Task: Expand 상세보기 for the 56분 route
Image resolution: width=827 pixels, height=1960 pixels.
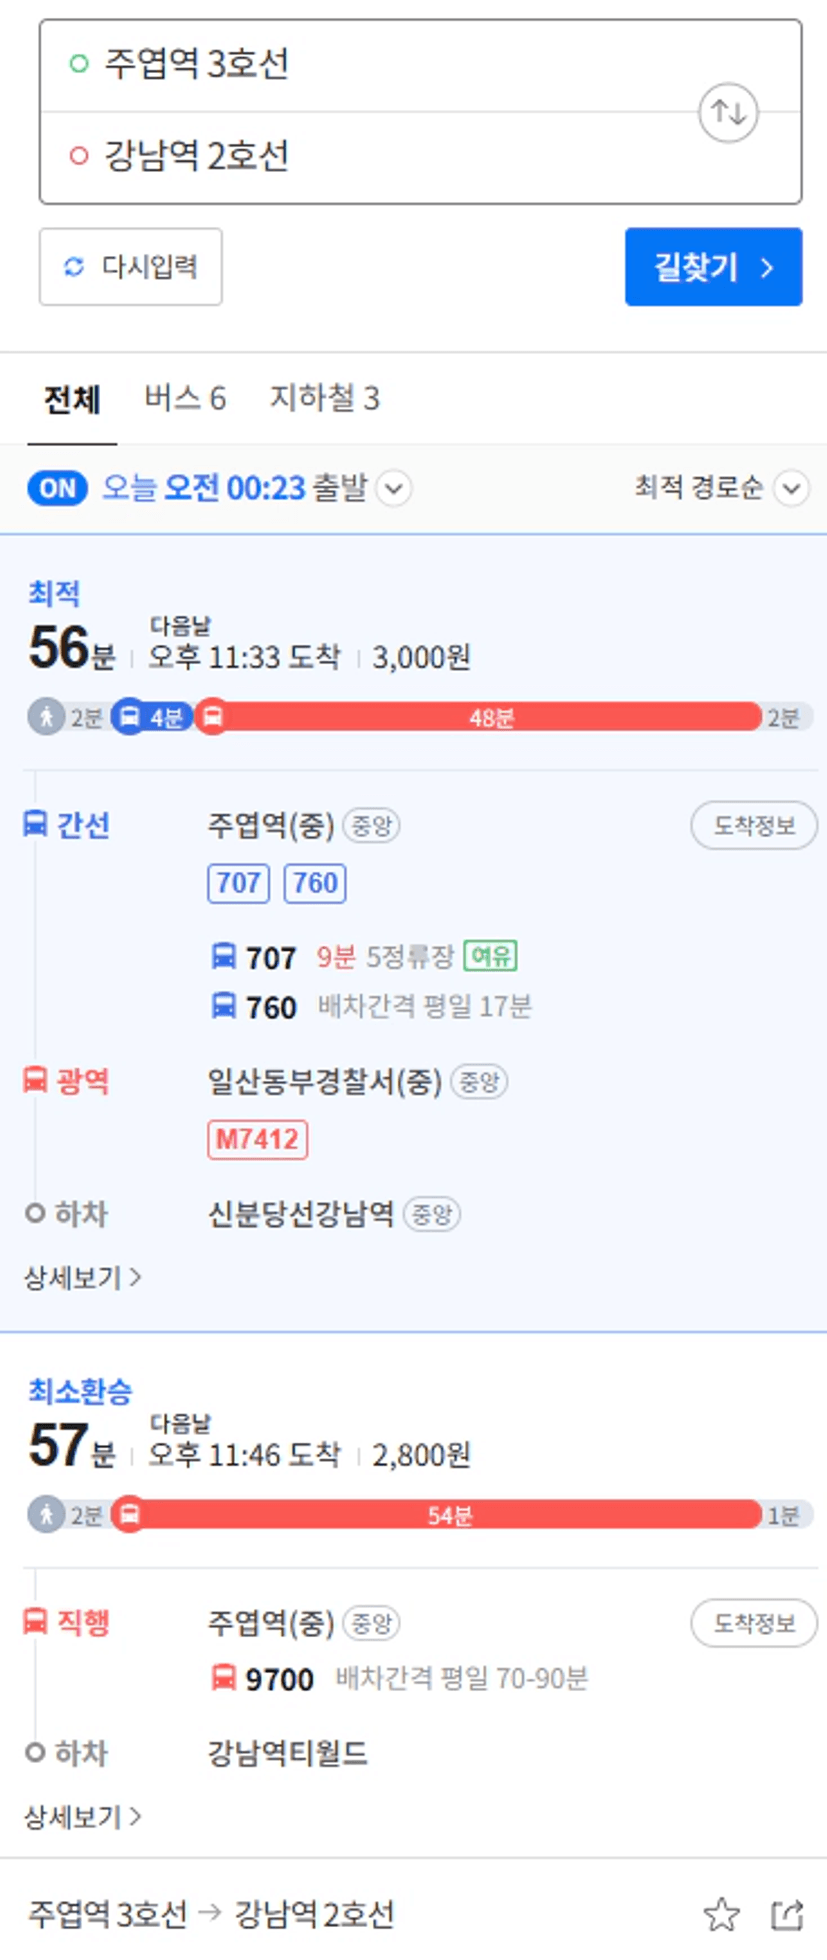Action: [x=83, y=1277]
